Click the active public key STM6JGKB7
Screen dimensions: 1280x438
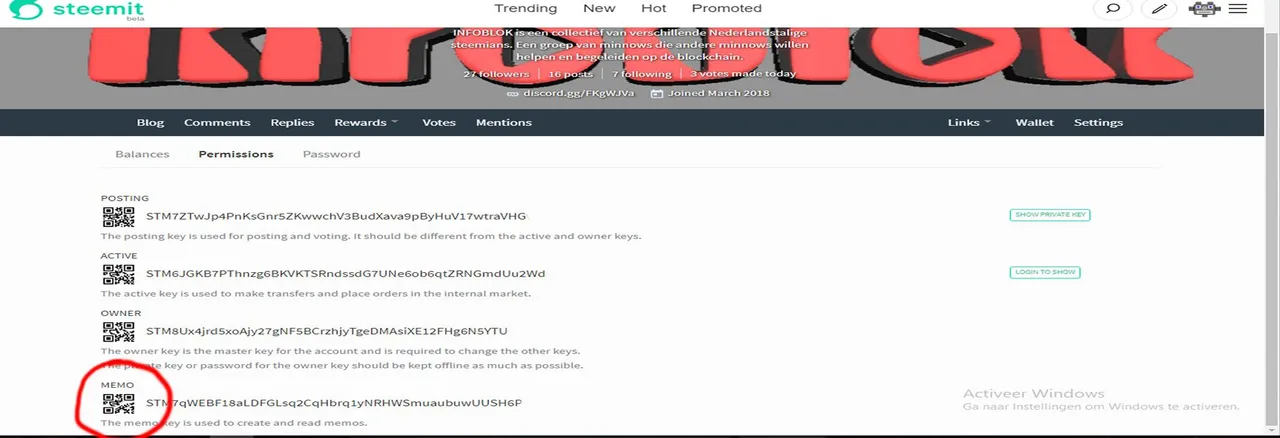click(346, 273)
